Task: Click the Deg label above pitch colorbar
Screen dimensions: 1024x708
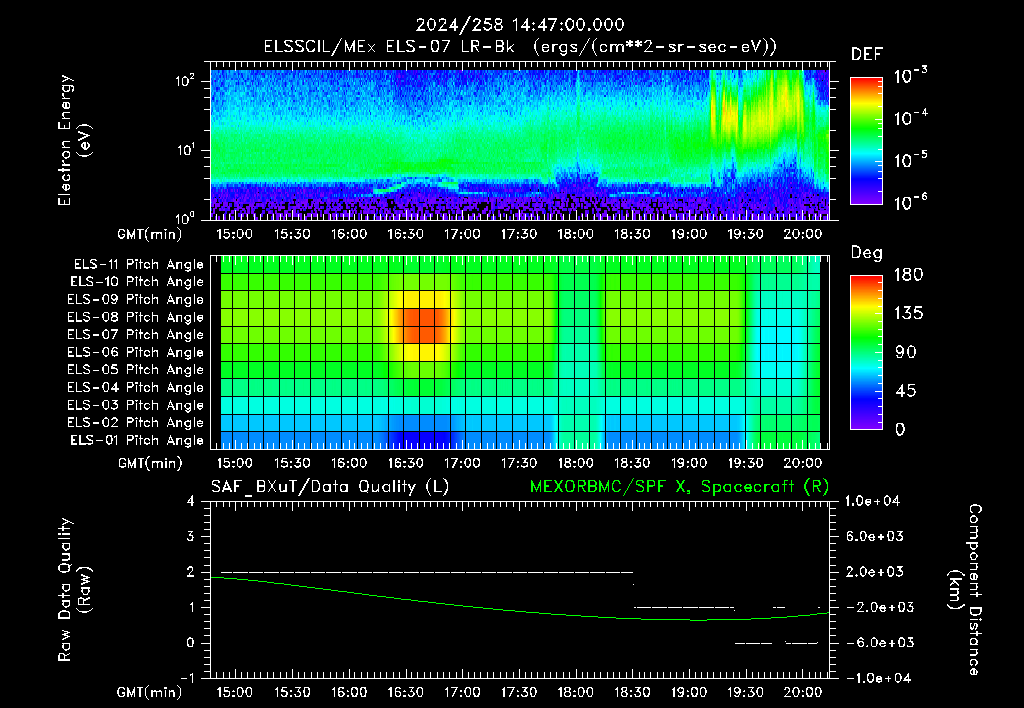Action: 867,253
